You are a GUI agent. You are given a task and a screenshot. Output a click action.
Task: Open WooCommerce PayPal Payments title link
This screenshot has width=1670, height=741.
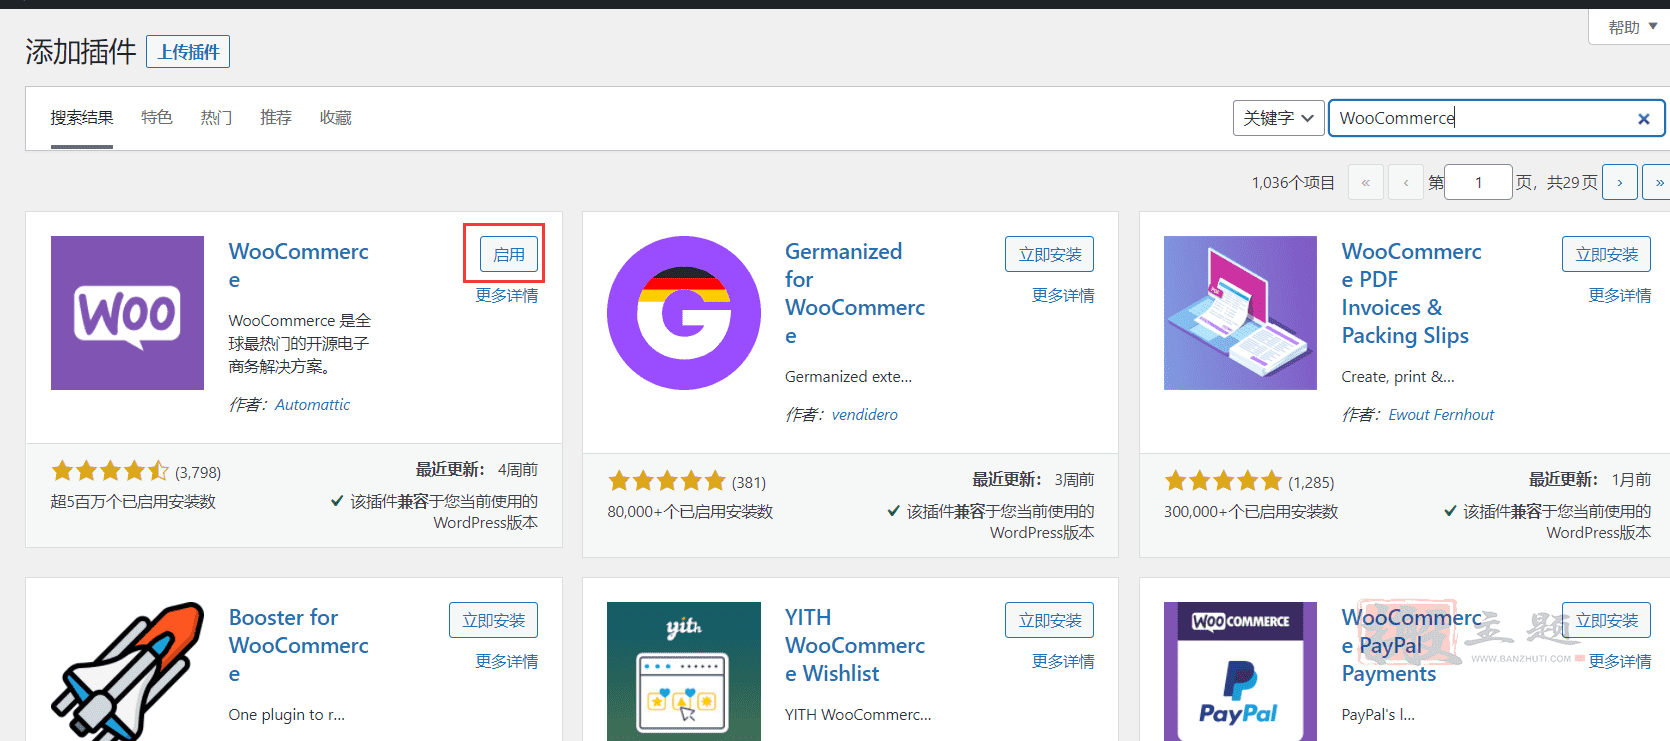coord(1411,645)
